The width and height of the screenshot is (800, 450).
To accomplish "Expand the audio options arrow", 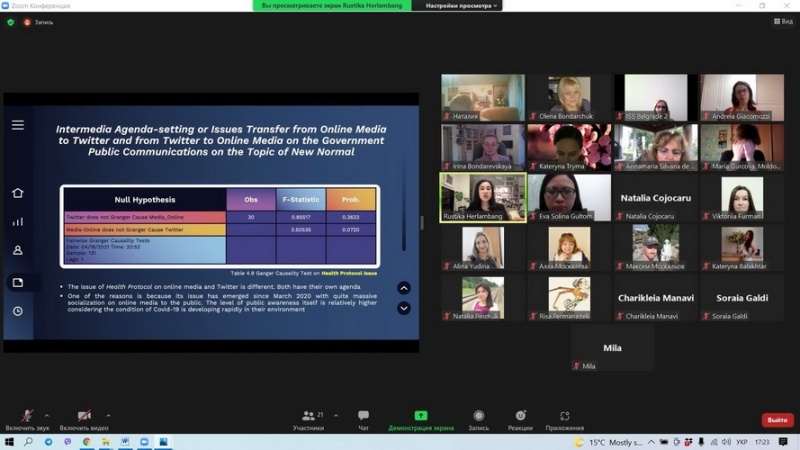I will pyautogui.click(x=50, y=414).
